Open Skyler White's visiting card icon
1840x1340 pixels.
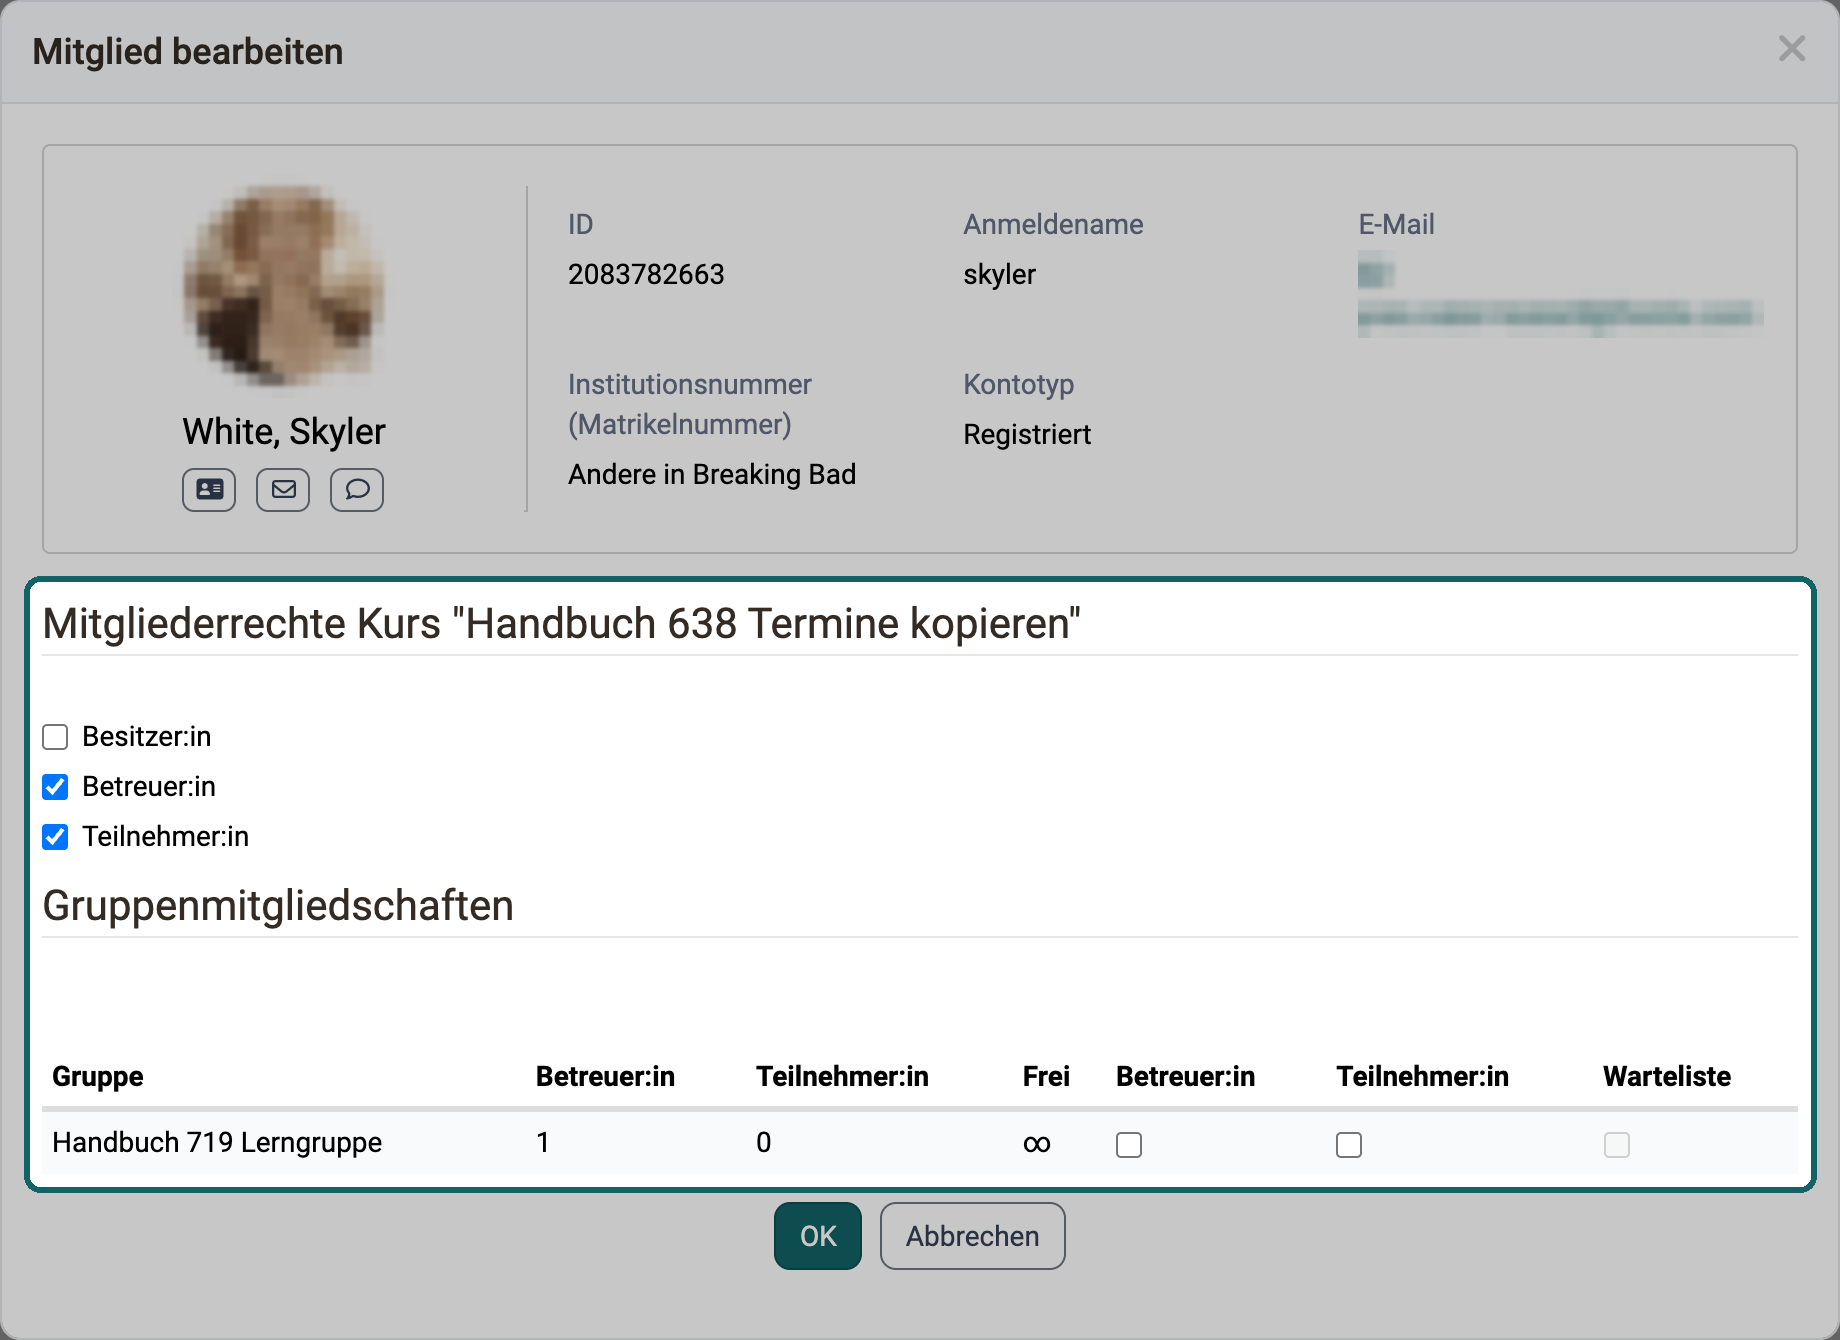[209, 490]
